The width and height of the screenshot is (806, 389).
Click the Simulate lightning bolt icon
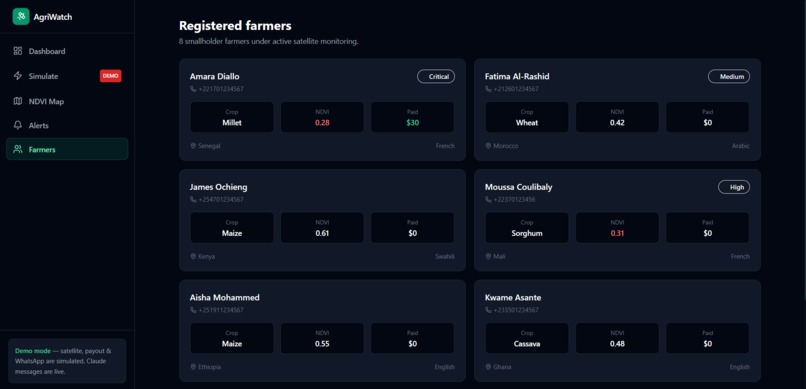[x=18, y=76]
